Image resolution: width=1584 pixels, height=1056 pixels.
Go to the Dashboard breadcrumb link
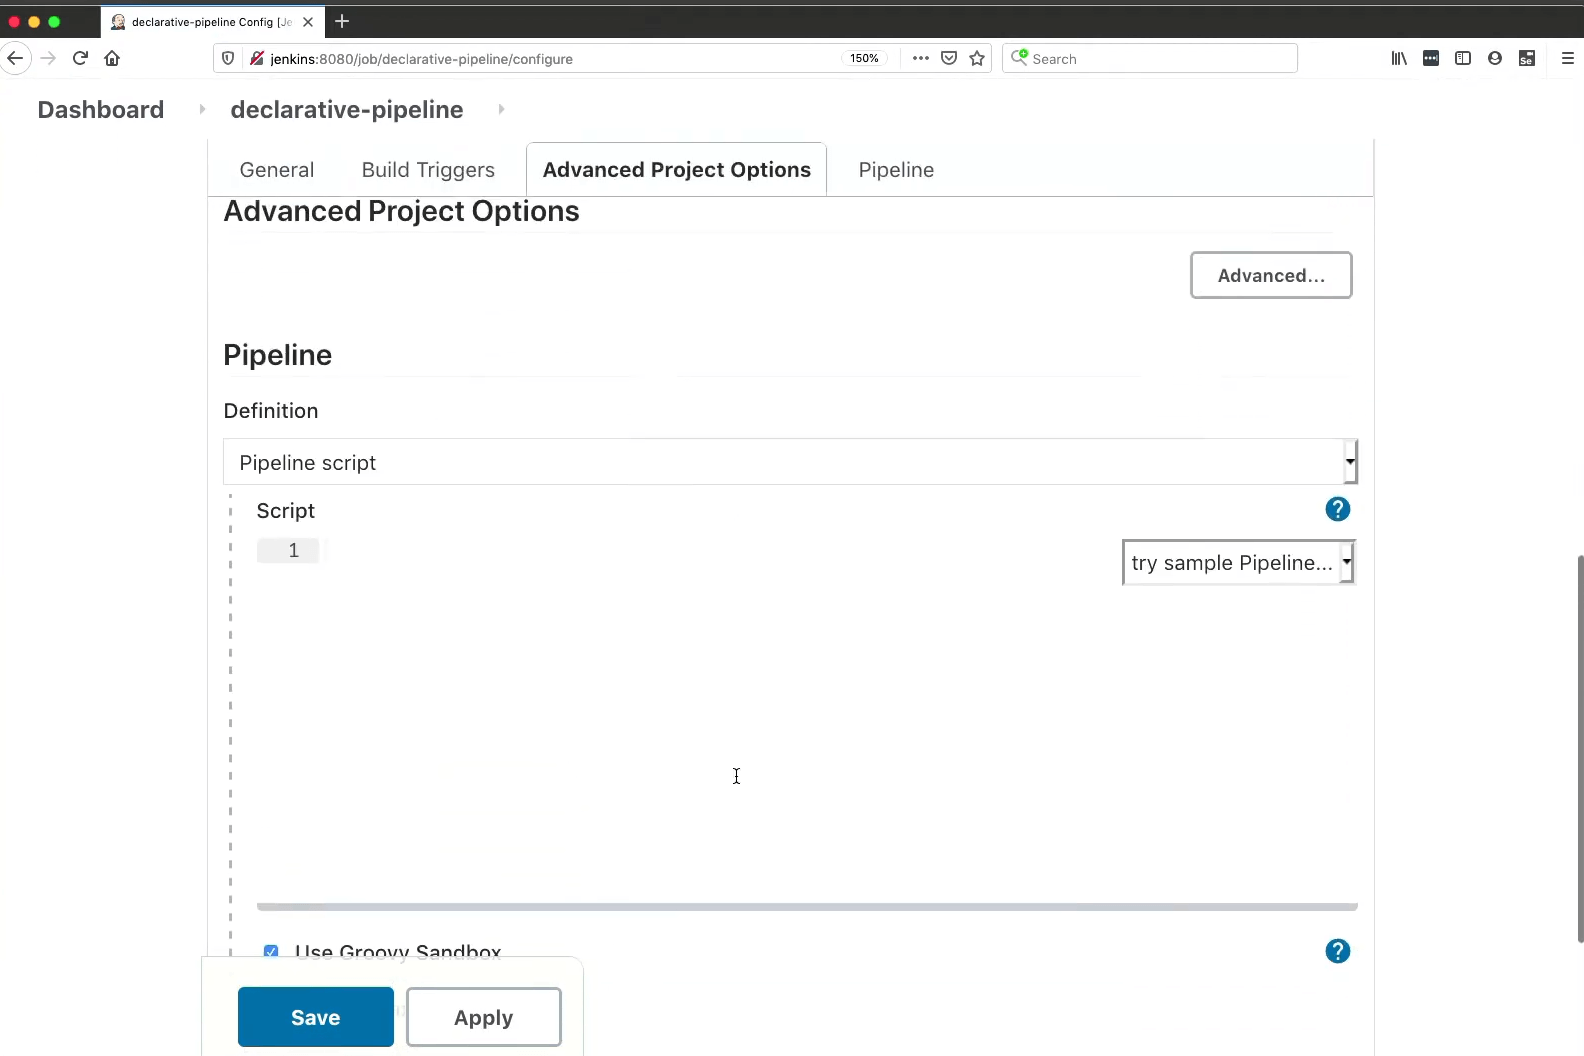(101, 109)
